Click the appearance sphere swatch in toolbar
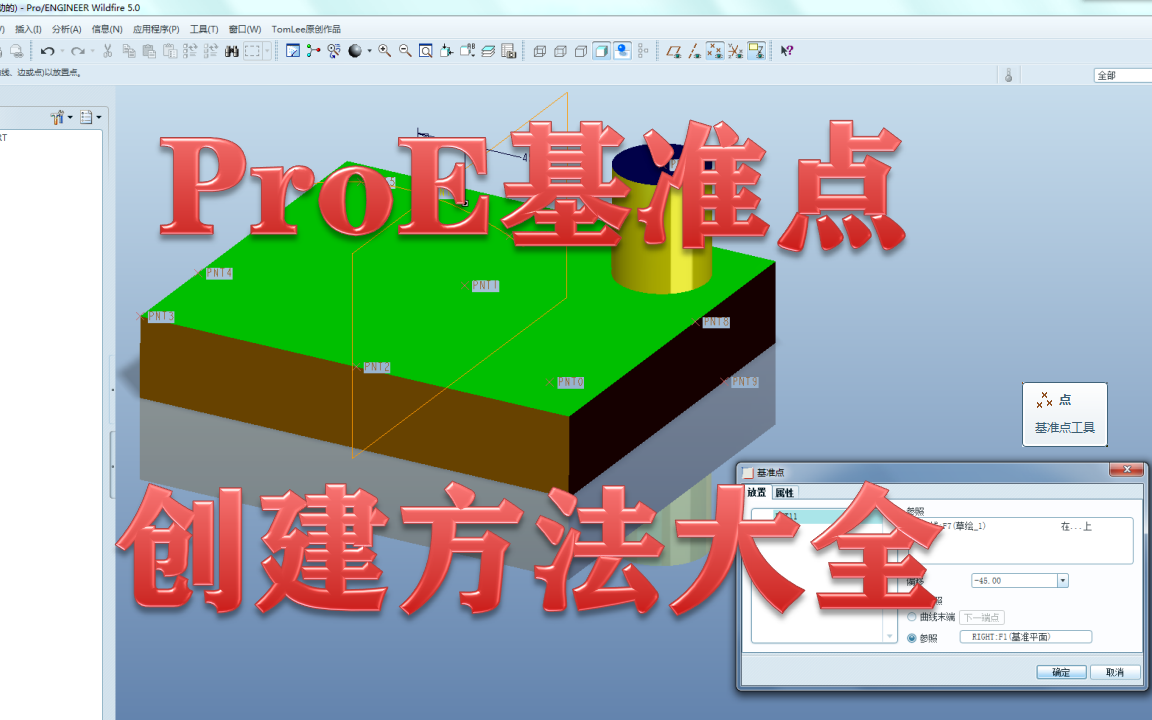The height and width of the screenshot is (720, 1152). coord(356,50)
